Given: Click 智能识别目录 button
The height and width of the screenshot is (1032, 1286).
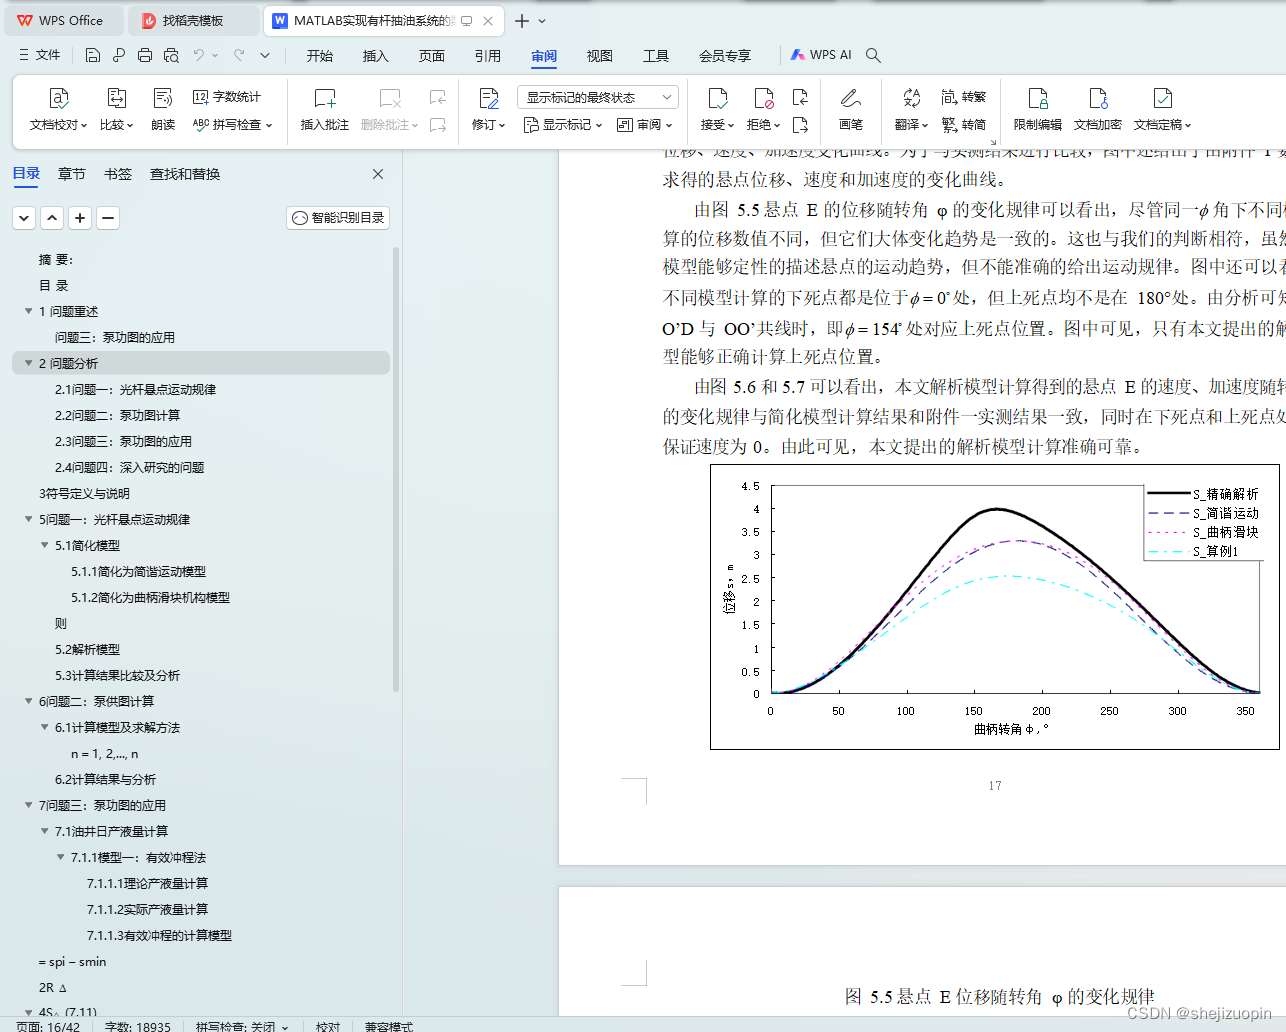Looking at the screenshot, I should point(338,217).
